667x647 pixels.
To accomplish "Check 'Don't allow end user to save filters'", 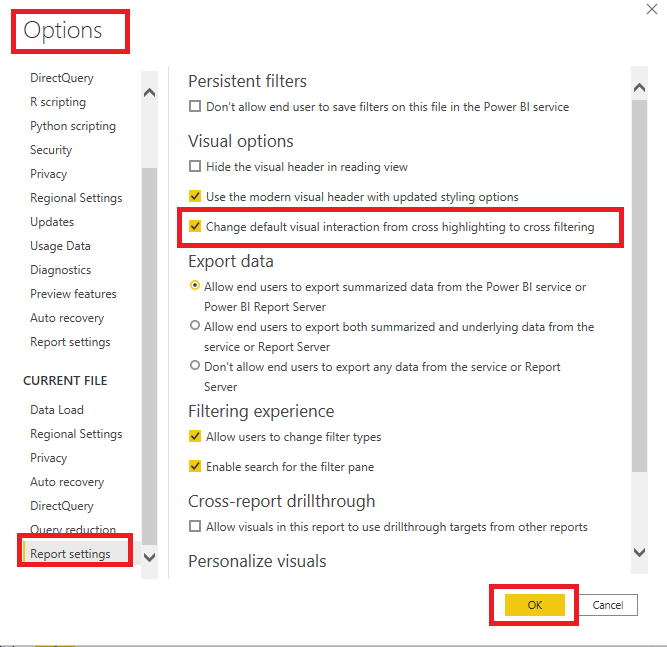I will click(x=195, y=106).
